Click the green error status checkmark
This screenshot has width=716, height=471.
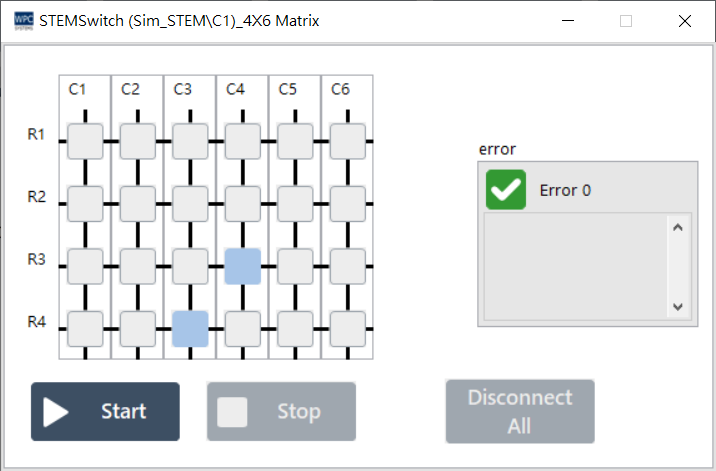(506, 189)
